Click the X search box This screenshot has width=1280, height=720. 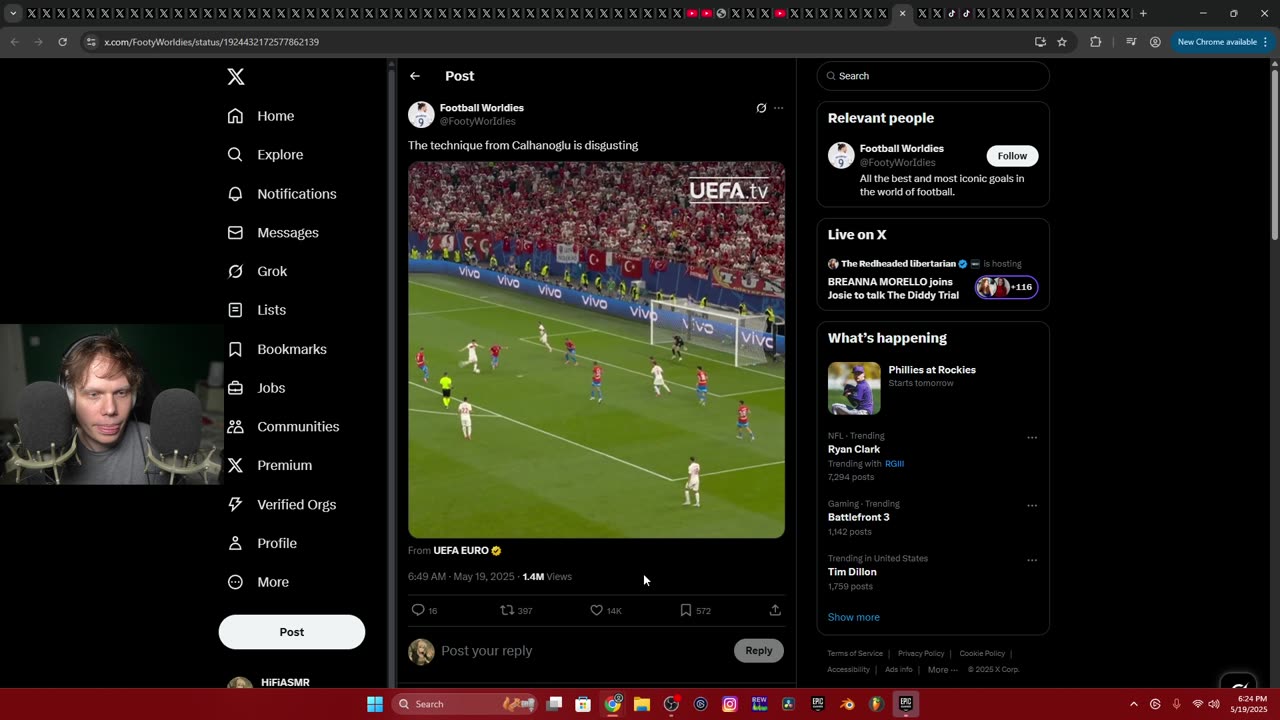pos(933,76)
